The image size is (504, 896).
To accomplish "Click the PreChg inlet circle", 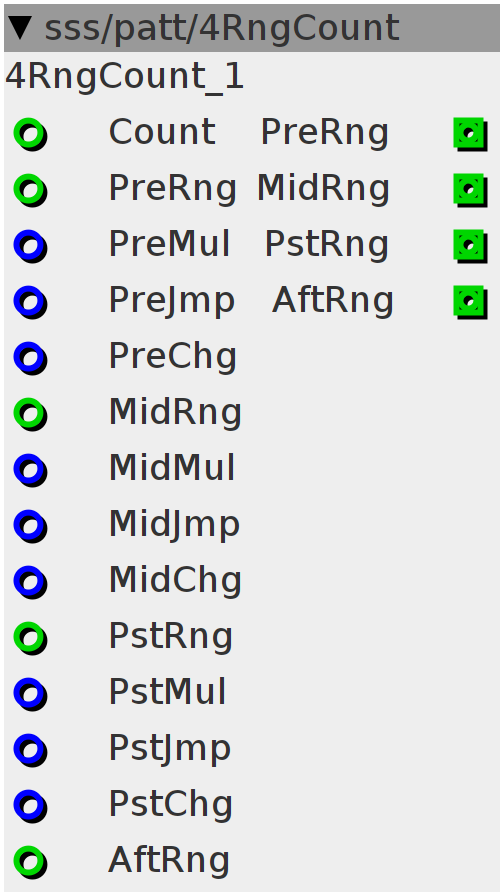I will [30, 358].
